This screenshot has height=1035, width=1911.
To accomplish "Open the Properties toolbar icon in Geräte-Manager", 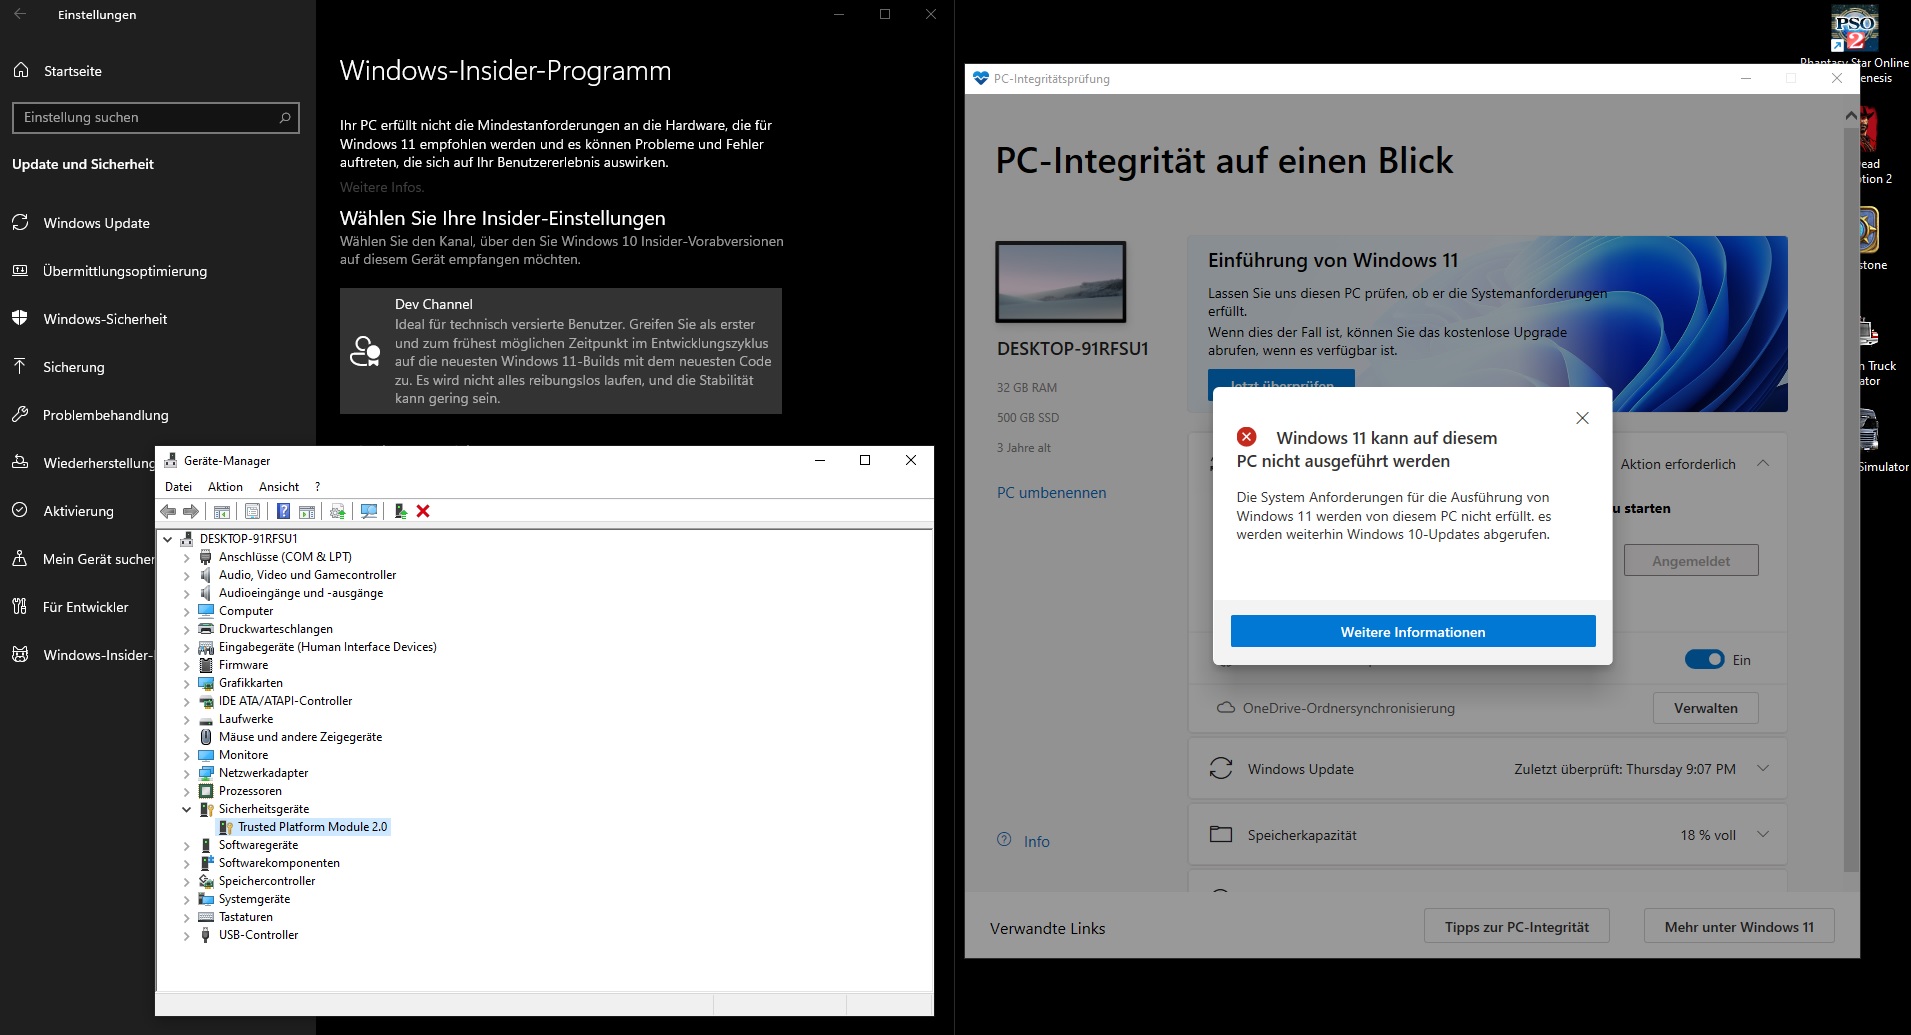I will pyautogui.click(x=252, y=511).
